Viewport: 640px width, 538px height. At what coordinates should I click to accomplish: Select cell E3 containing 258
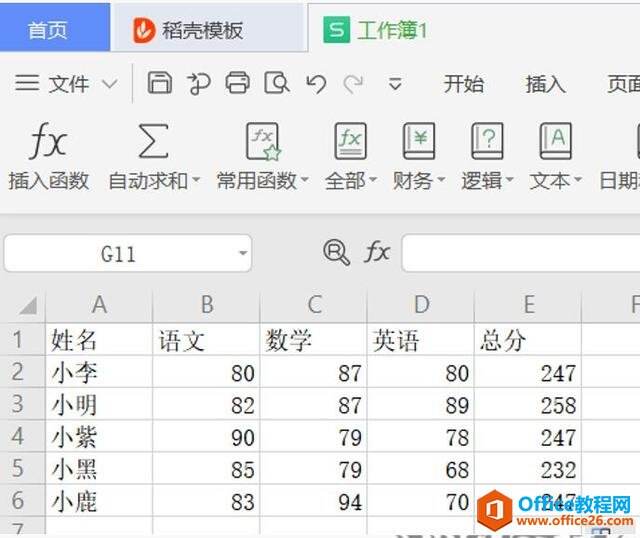pos(528,405)
